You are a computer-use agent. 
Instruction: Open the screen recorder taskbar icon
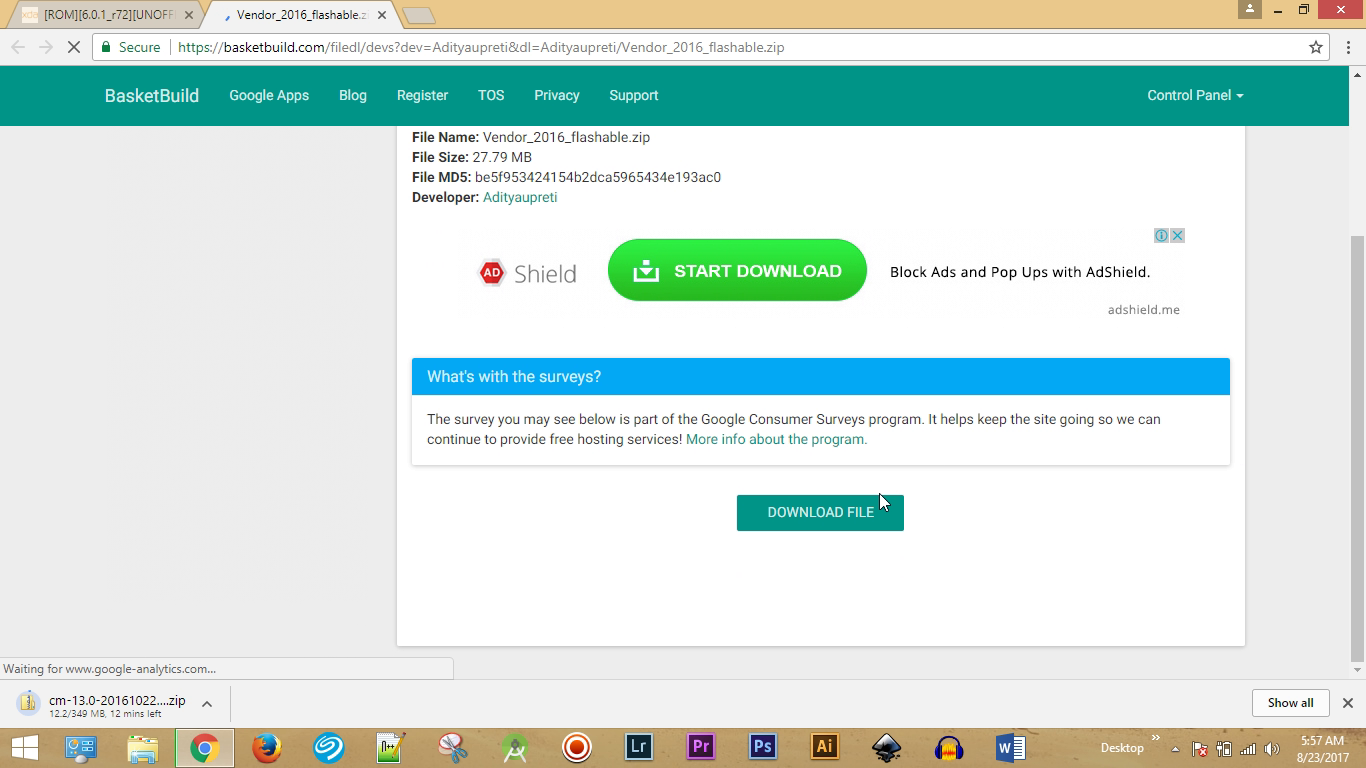coord(577,747)
